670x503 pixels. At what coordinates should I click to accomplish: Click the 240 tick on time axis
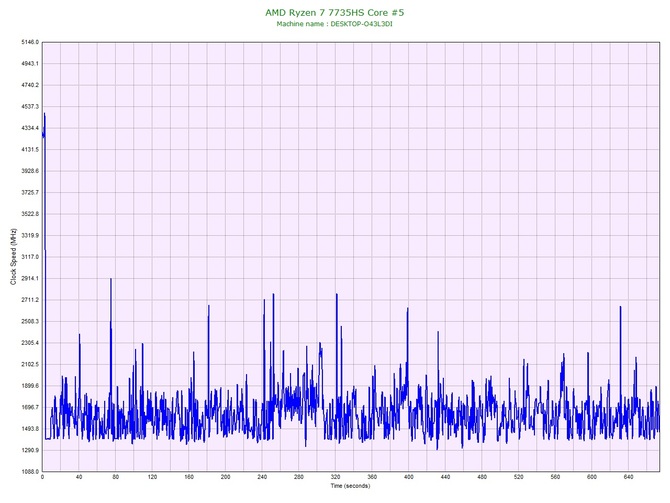(262, 477)
